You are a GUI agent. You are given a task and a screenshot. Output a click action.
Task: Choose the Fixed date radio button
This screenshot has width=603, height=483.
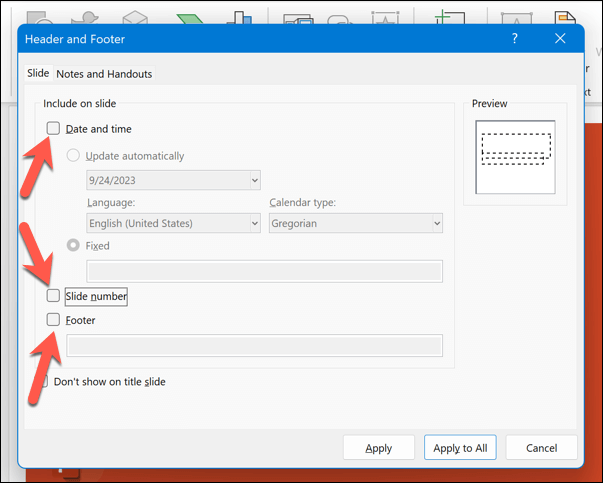(73, 245)
